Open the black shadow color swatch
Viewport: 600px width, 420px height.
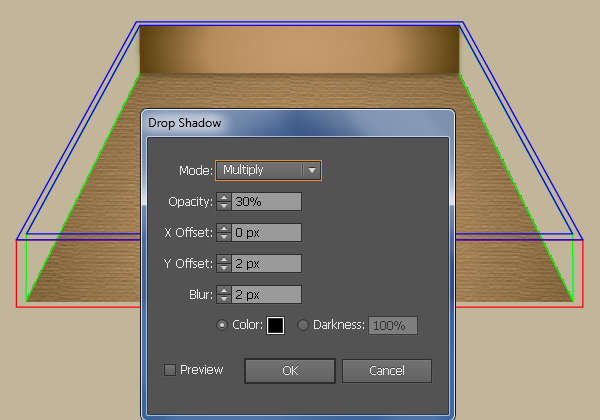click(x=276, y=326)
